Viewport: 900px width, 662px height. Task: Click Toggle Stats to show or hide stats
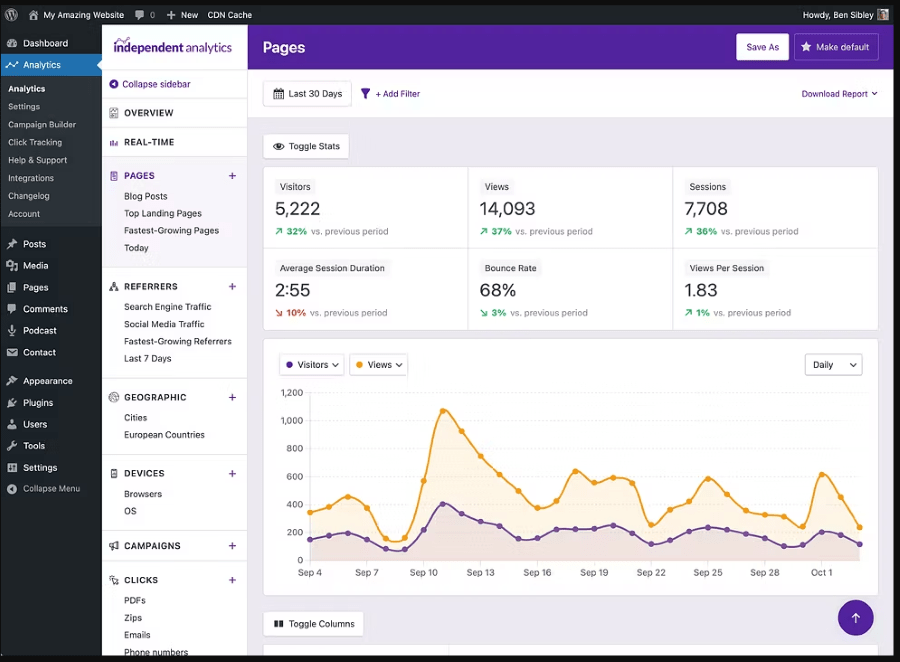point(306,145)
